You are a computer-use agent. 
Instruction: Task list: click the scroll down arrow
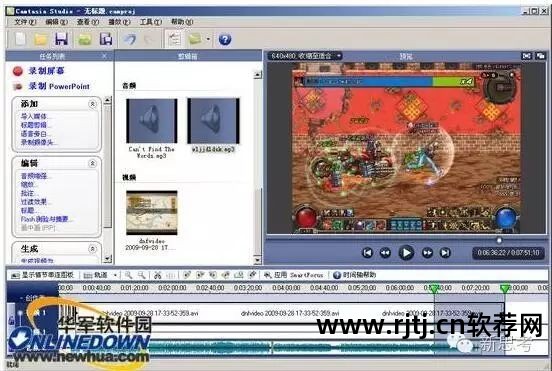108,259
